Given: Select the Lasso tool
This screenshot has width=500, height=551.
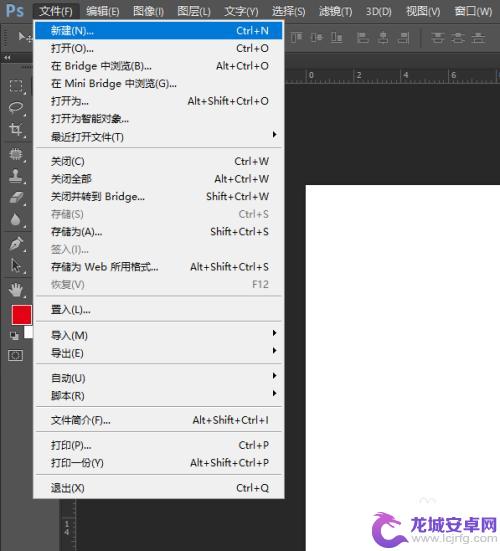Looking at the screenshot, I should tap(16, 108).
